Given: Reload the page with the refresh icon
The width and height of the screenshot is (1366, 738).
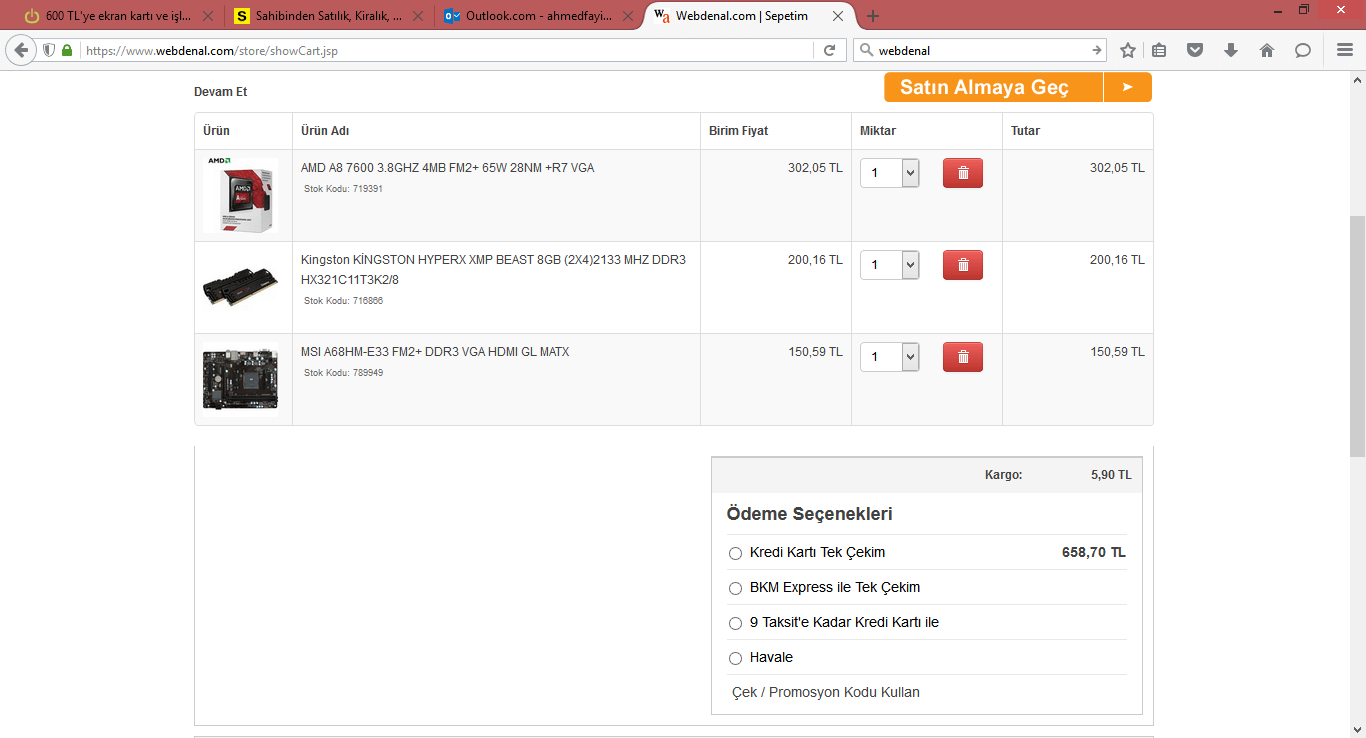Looking at the screenshot, I should (829, 50).
